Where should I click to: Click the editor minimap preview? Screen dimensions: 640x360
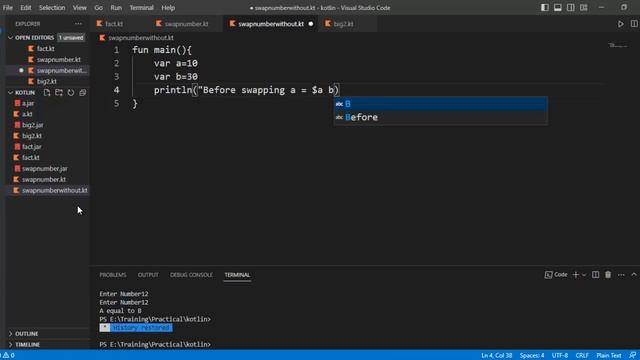click(x=618, y=45)
